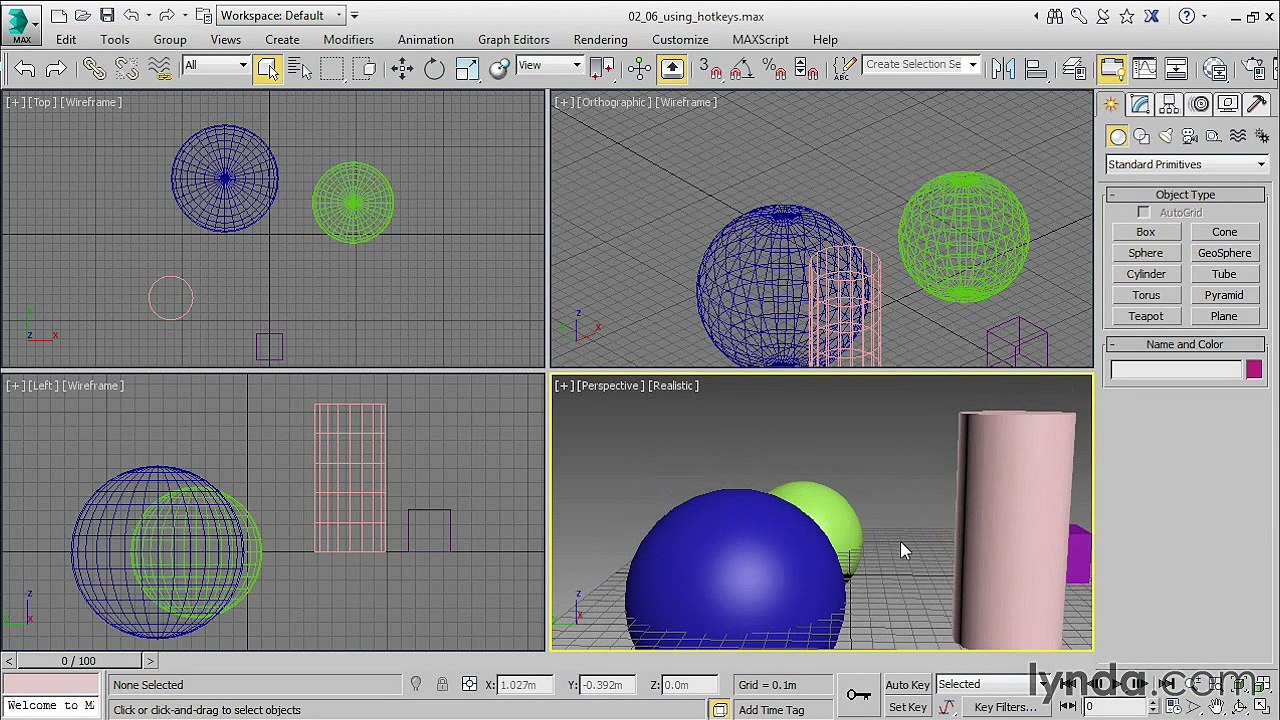This screenshot has width=1280, height=720.
Task: Toggle the 3D Snaps button
Action: point(709,68)
